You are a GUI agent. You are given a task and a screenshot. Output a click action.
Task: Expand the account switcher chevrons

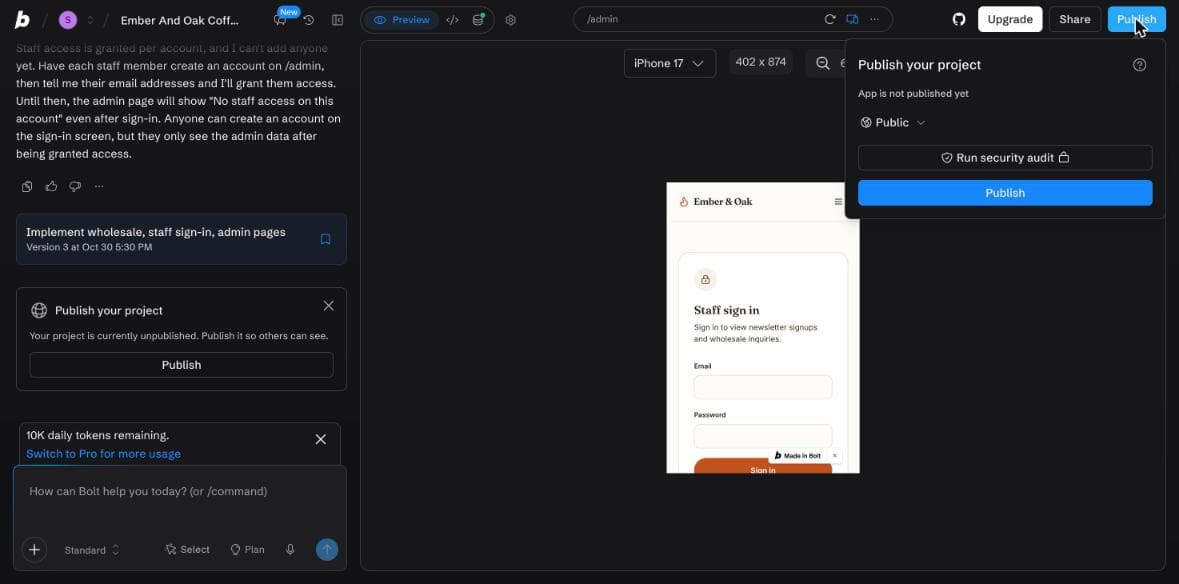click(90, 20)
